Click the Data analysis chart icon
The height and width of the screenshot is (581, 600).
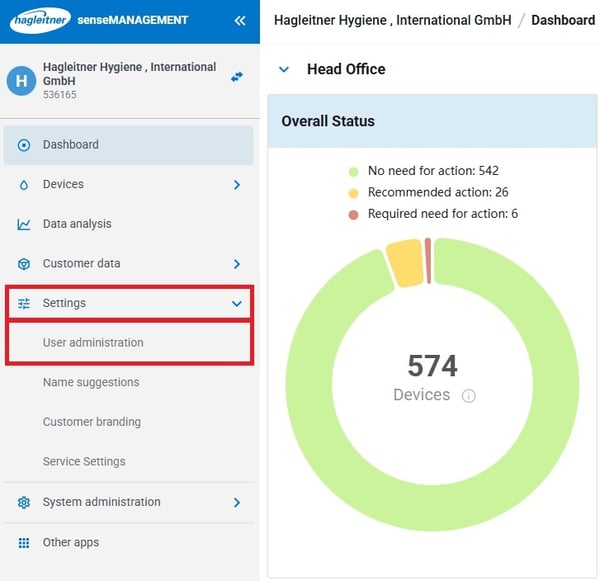point(24,224)
